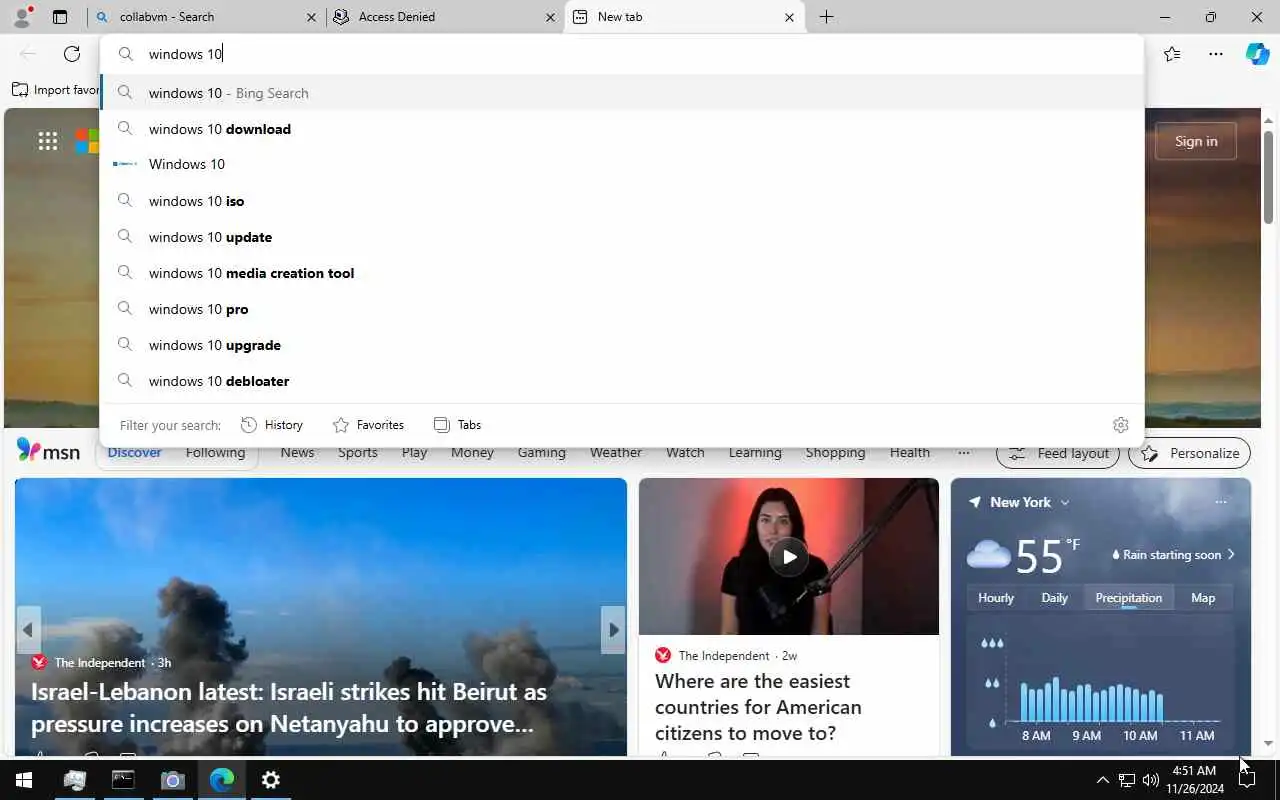This screenshot has height=800, width=1280.
Task: Open the Copilot sidebar icon
Action: (1257, 54)
